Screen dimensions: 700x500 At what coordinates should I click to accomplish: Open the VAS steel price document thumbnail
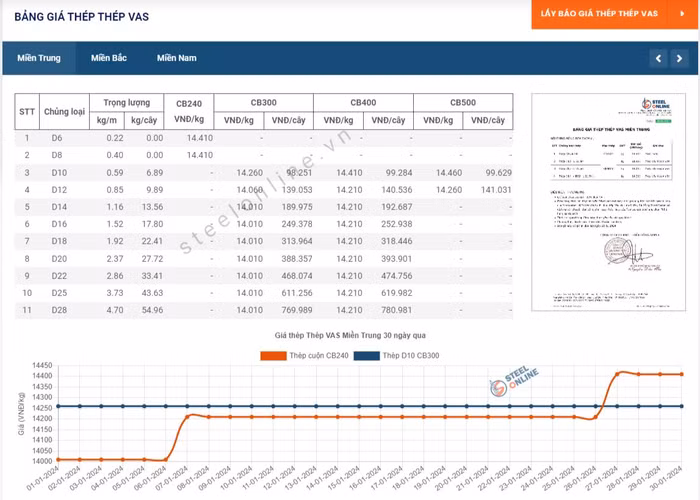point(608,202)
